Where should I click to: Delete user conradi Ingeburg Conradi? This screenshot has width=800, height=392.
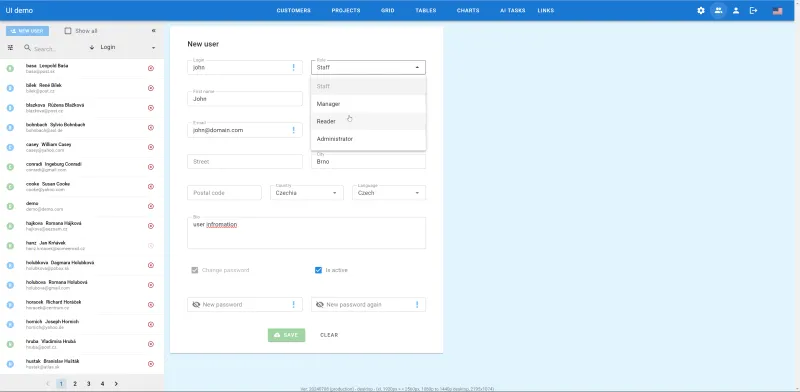[151, 167]
